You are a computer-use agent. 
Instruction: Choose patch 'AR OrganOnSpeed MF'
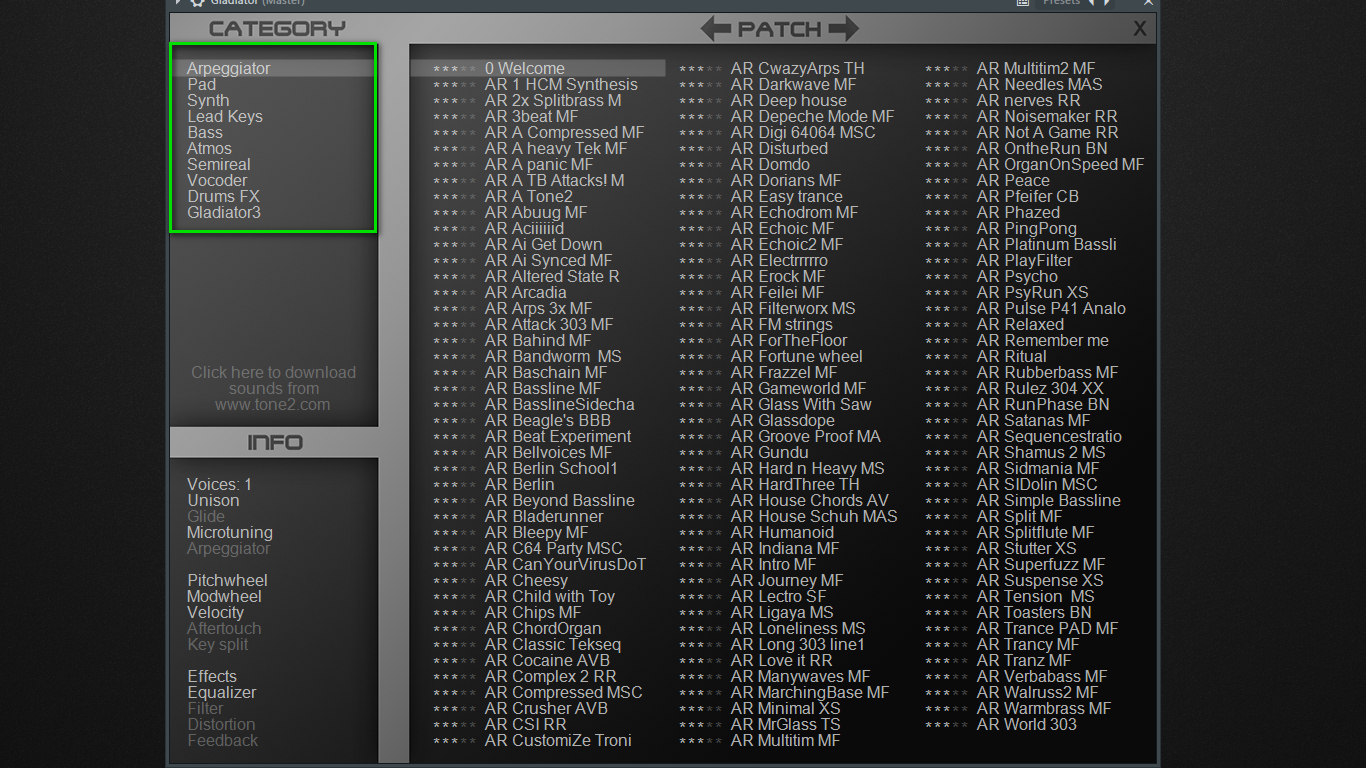click(1060, 165)
